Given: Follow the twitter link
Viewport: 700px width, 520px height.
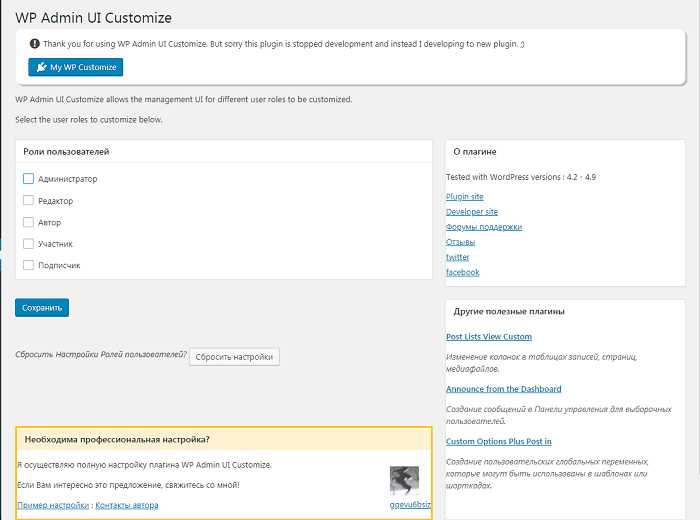Looking at the screenshot, I should (458, 257).
